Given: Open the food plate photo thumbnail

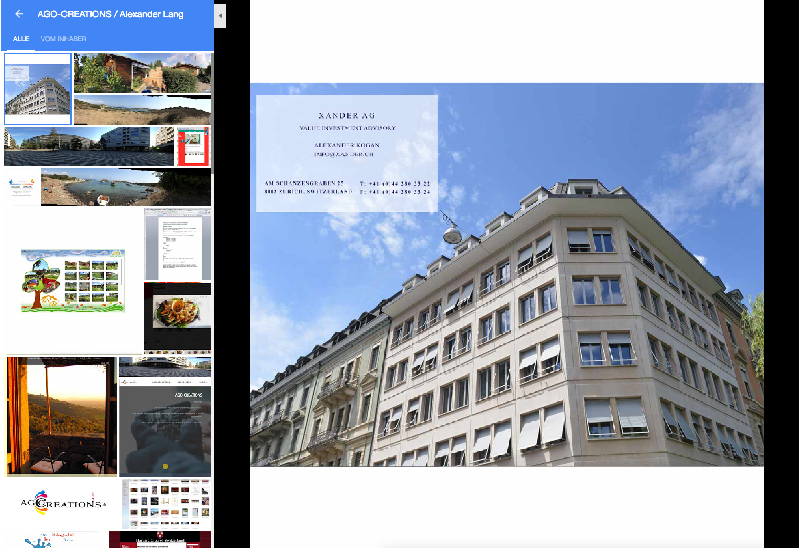Looking at the screenshot, I should pyautogui.click(x=178, y=317).
